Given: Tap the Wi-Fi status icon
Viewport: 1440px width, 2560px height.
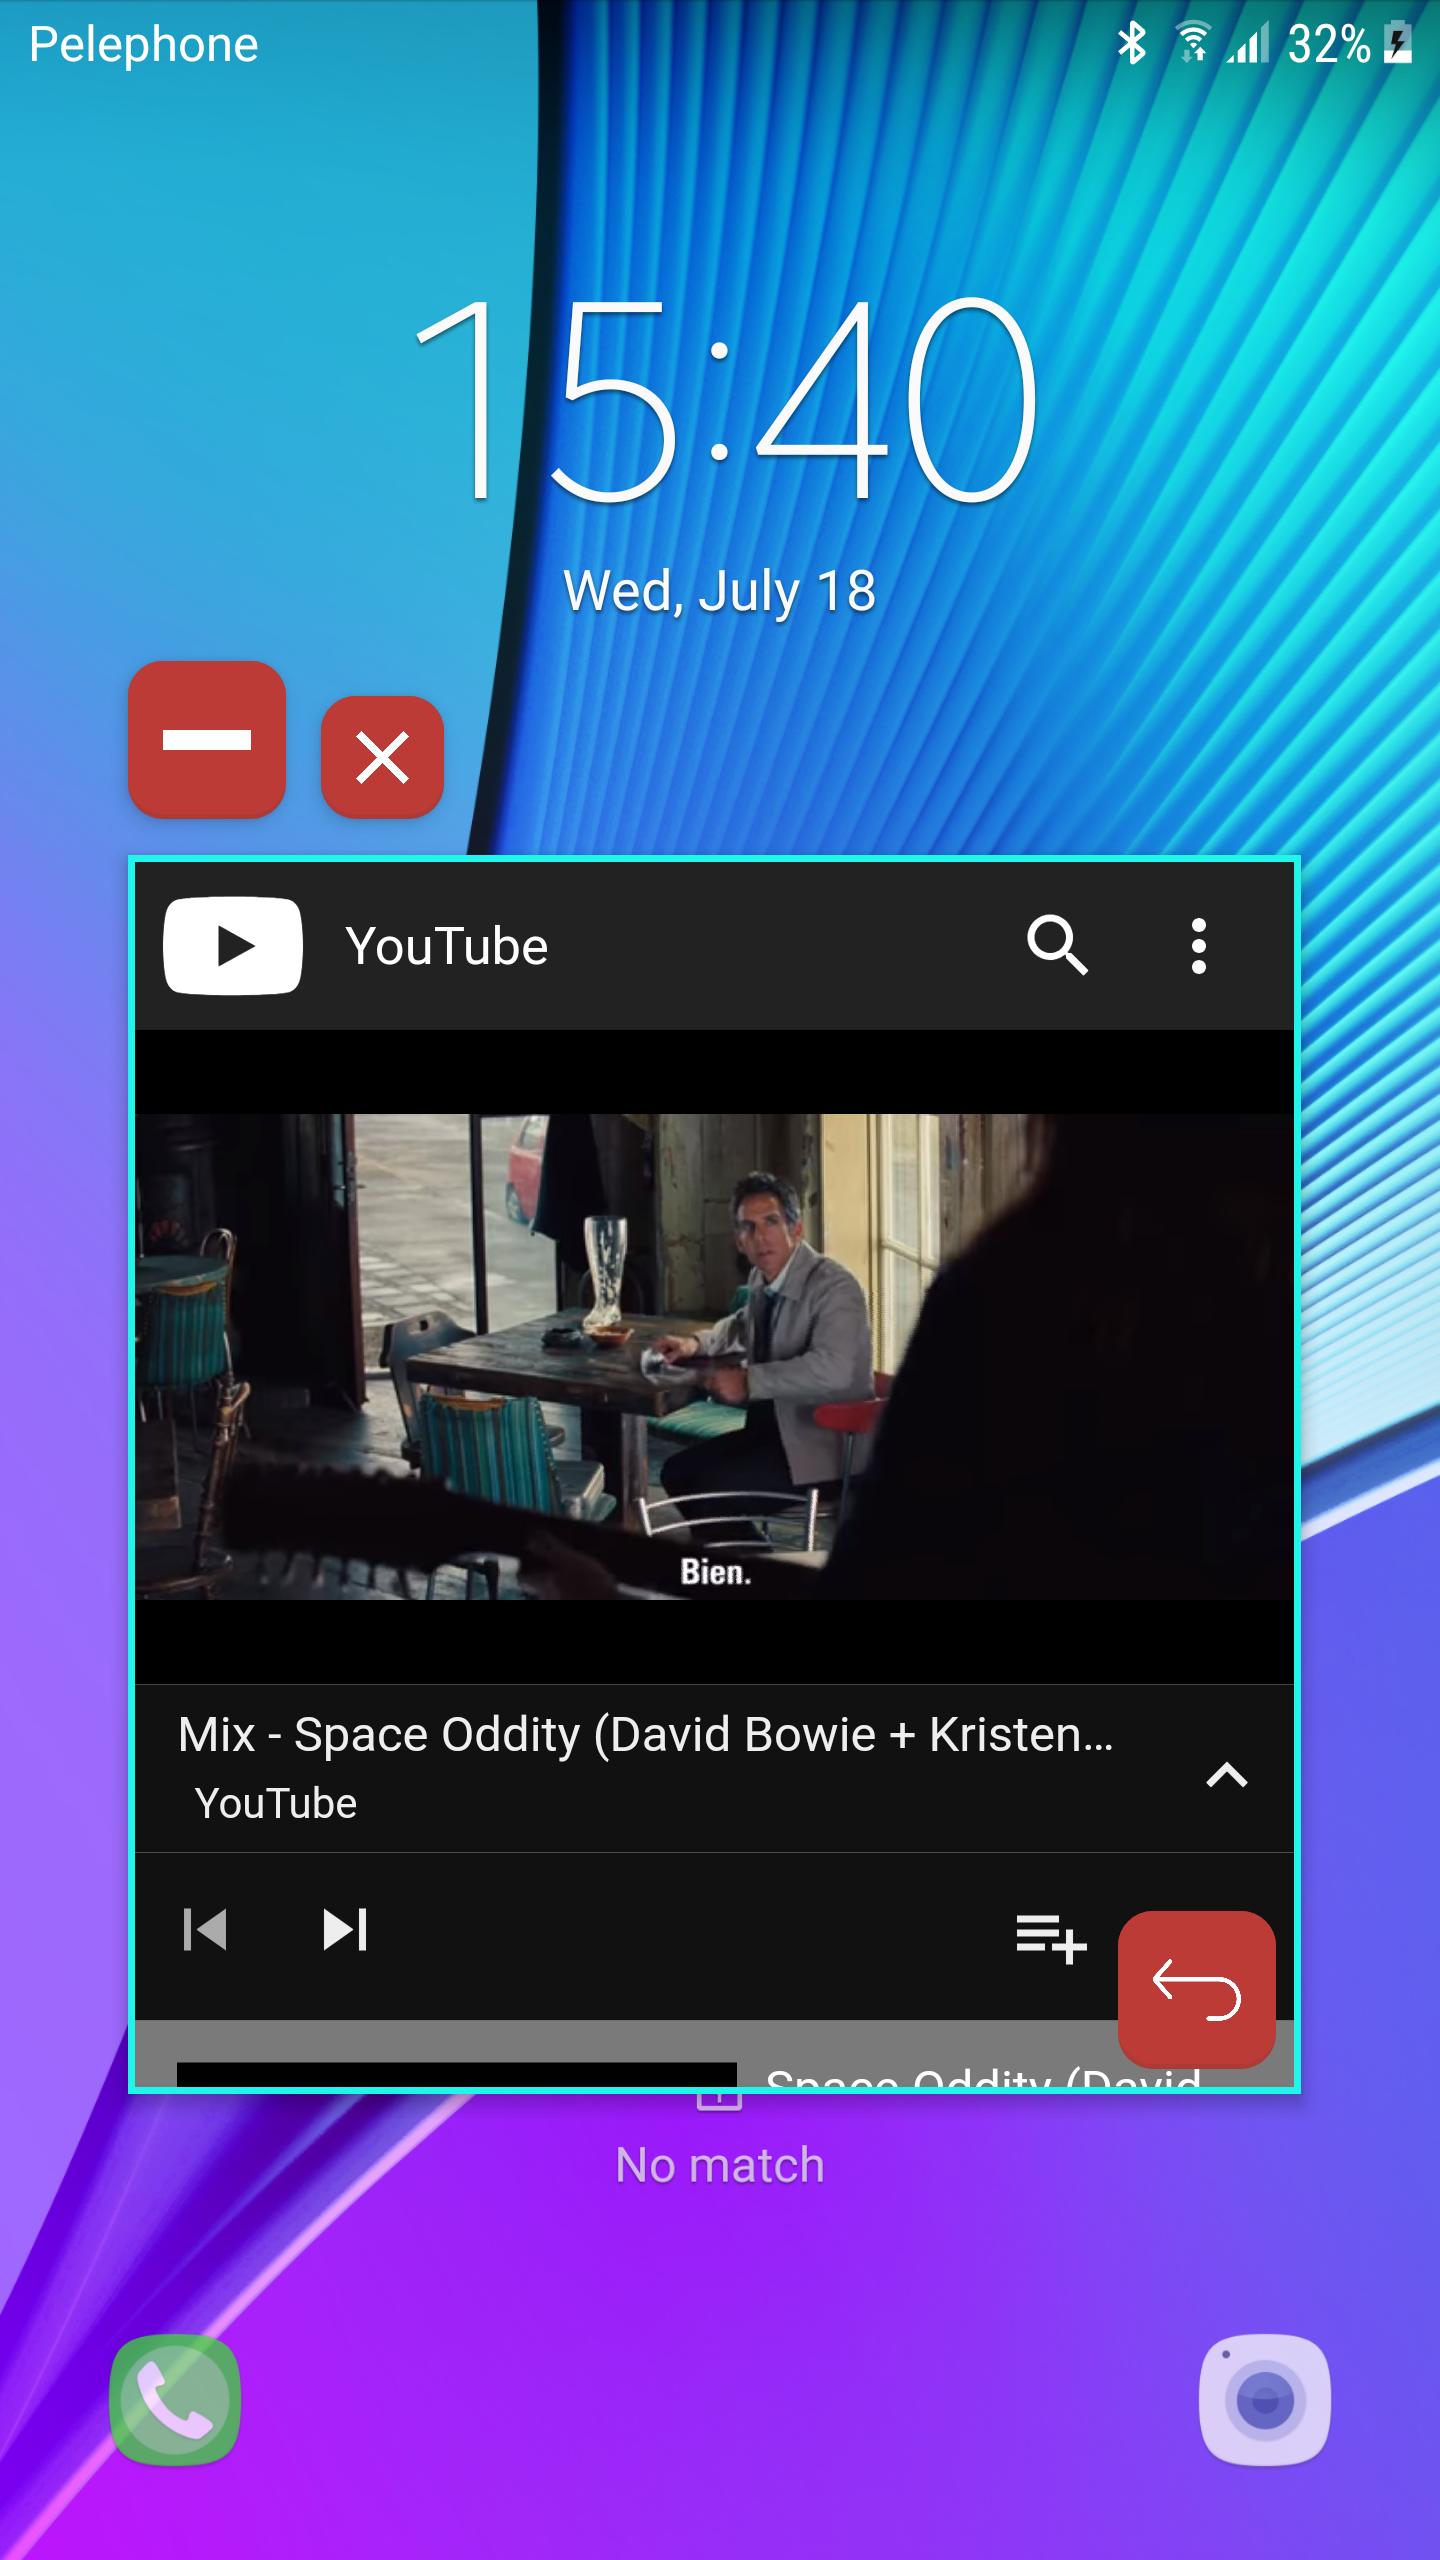Looking at the screenshot, I should pyautogui.click(x=1192, y=44).
